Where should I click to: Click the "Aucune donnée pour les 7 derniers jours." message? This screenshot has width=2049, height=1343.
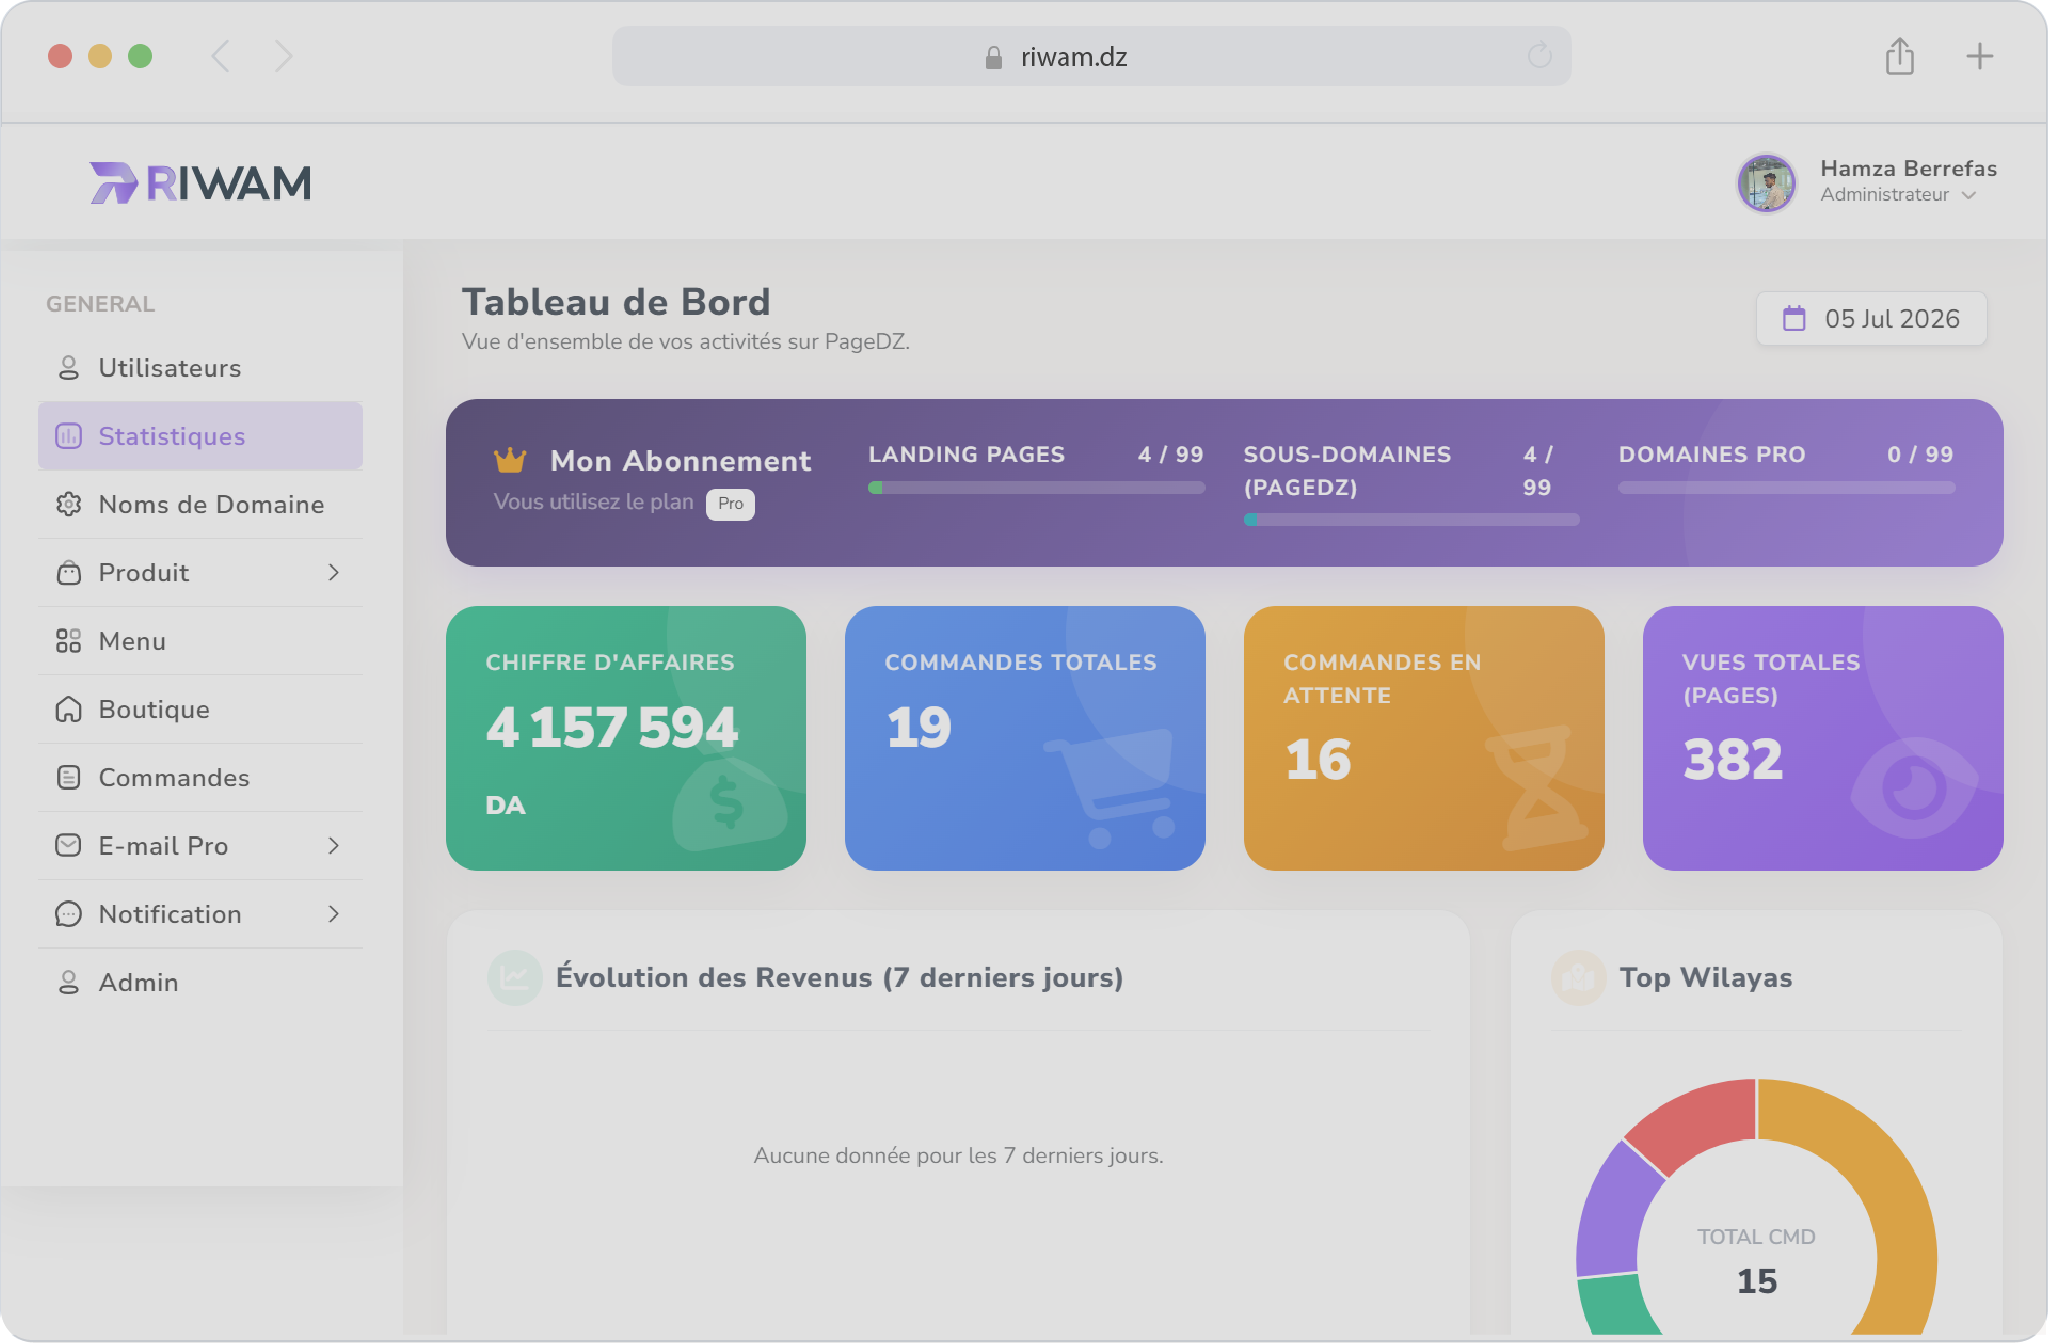(x=958, y=1155)
